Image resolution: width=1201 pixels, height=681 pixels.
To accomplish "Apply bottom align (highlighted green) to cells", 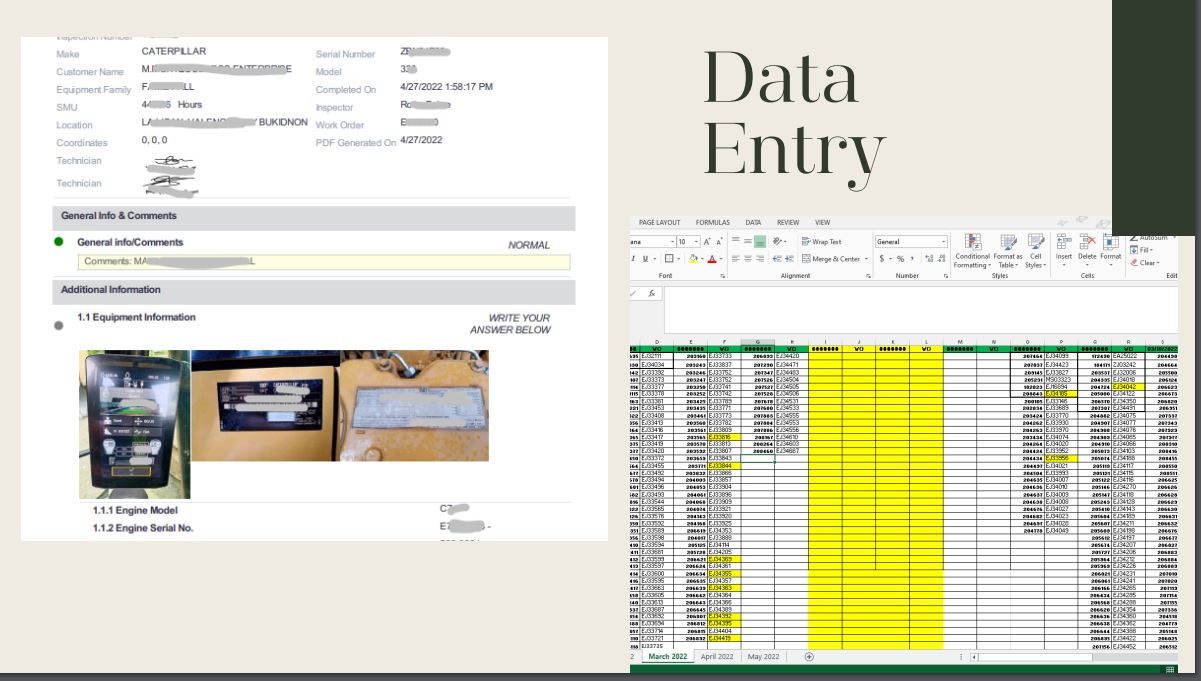I will coord(760,241).
